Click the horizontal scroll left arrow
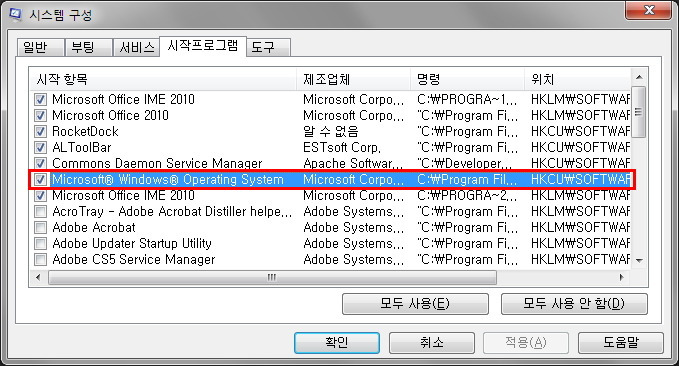679x366 pixels. (38, 277)
